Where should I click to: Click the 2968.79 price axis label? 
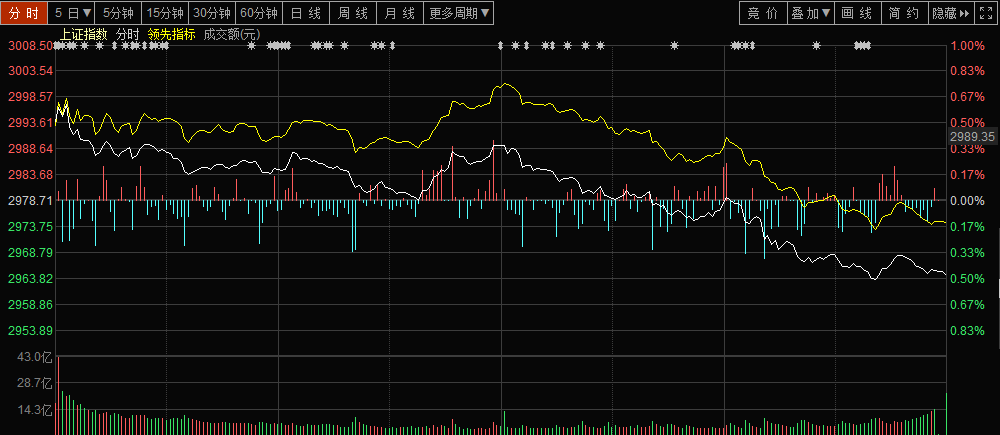click(29, 253)
